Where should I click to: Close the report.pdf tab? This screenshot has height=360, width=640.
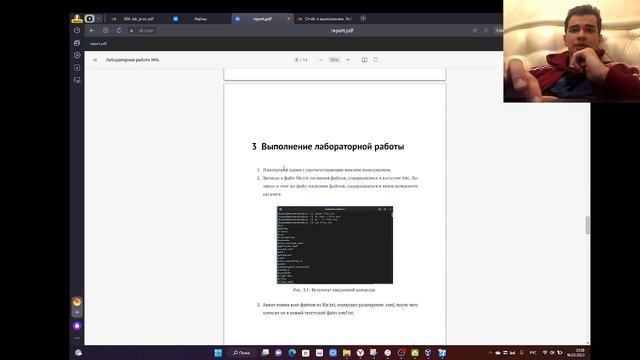point(288,19)
